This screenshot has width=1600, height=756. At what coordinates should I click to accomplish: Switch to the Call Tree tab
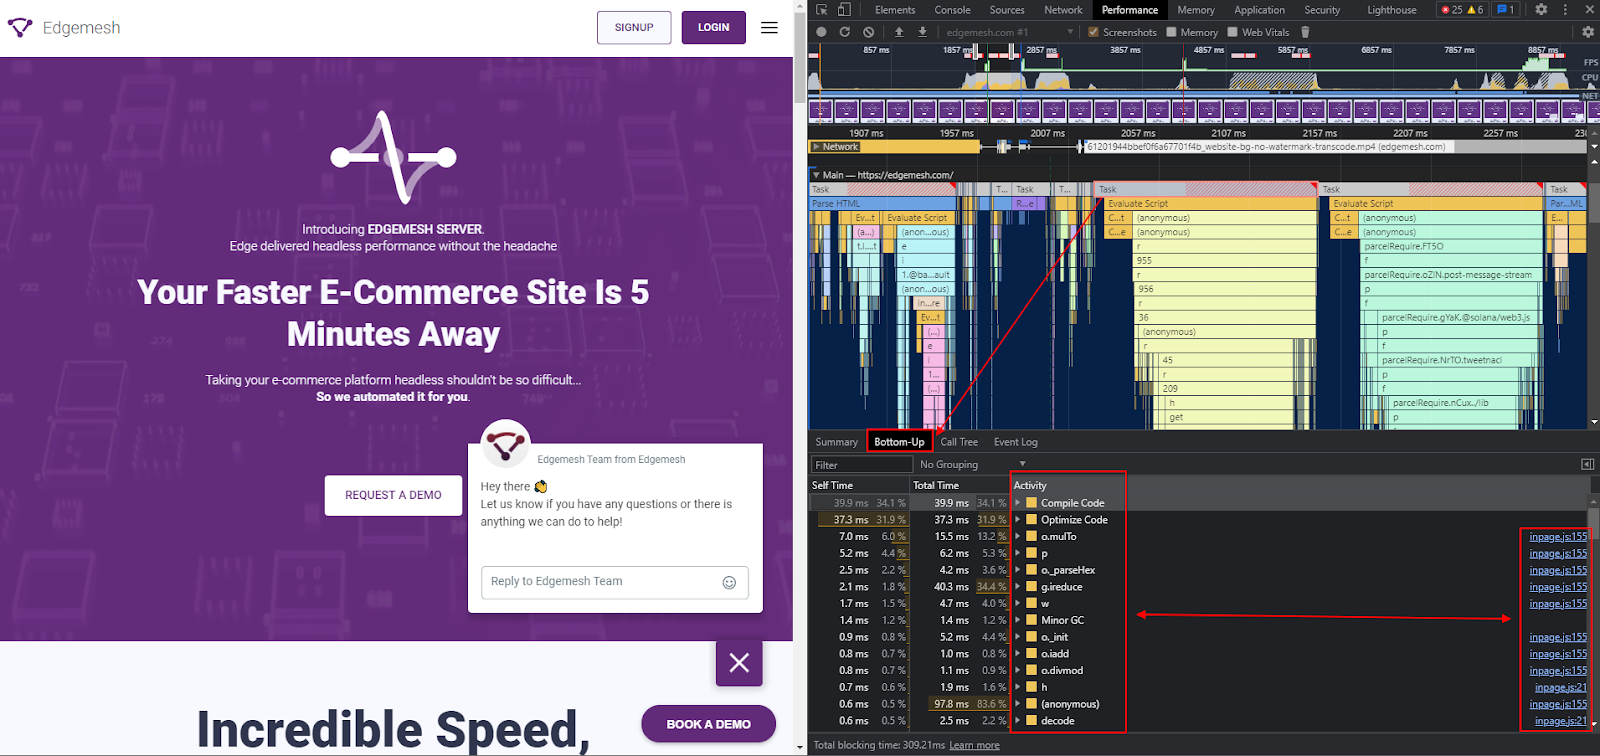coord(959,442)
